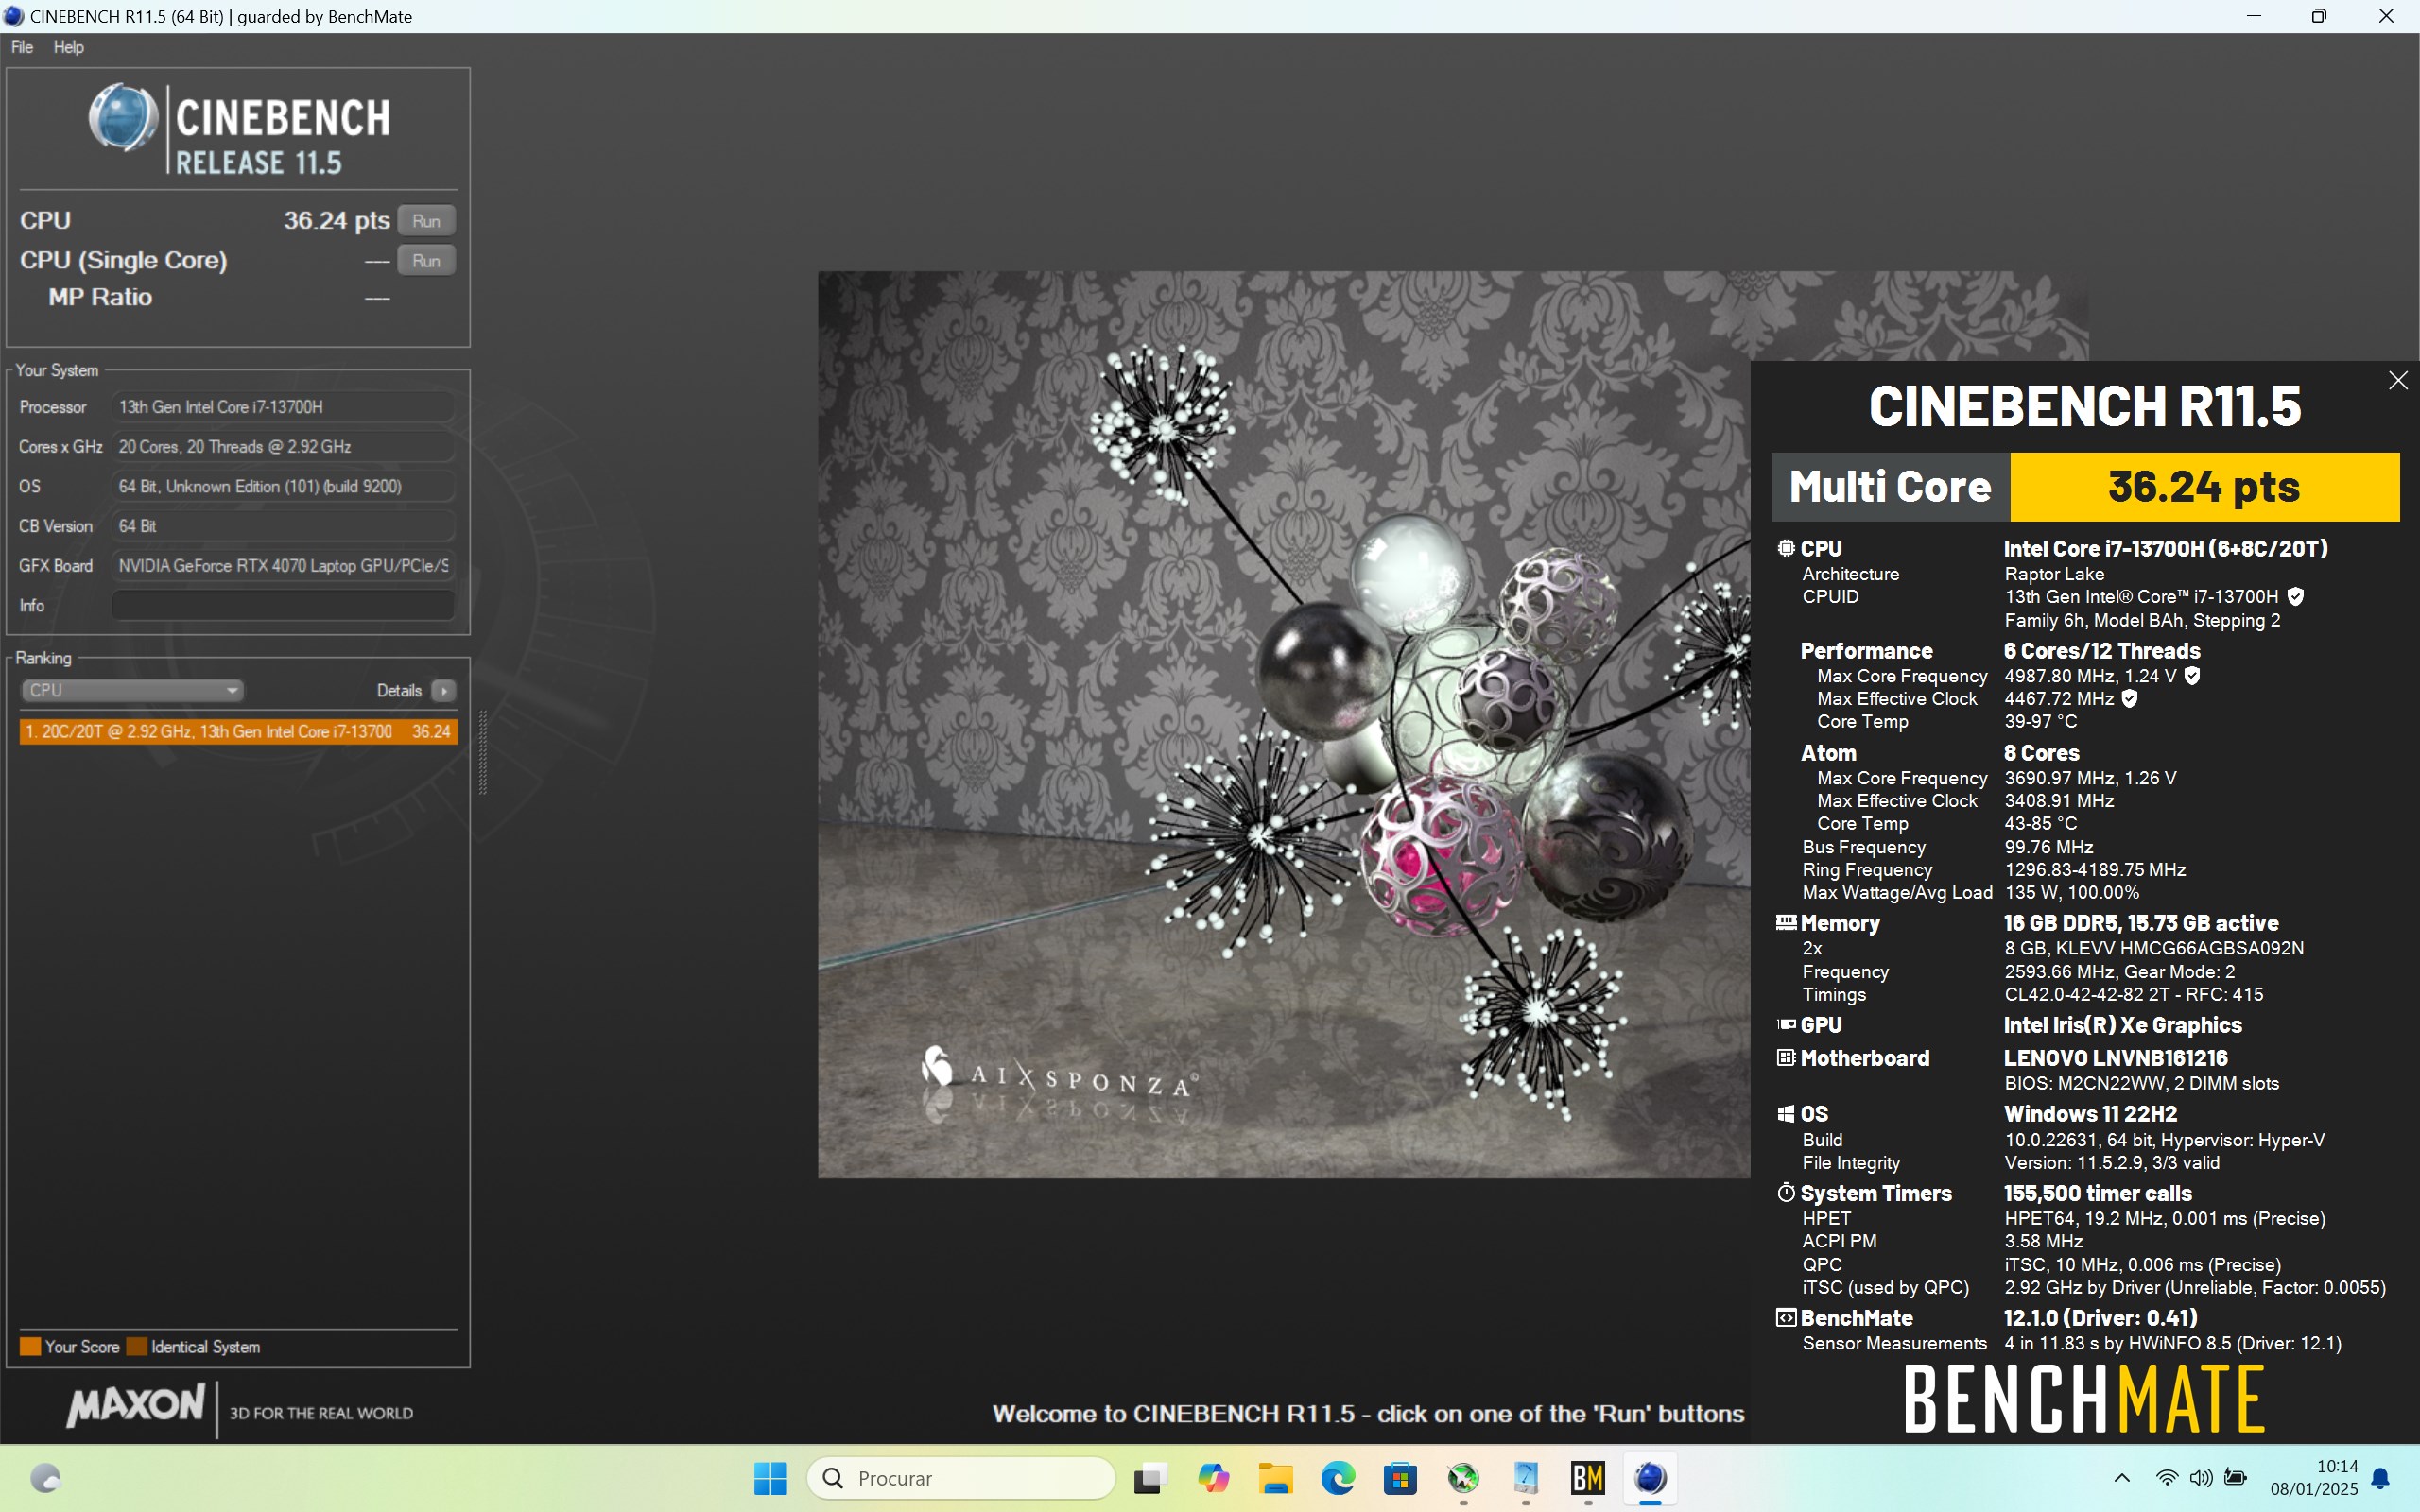Run the CPU multi-core benchmark
The height and width of the screenshot is (1512, 2420).
[x=426, y=221]
